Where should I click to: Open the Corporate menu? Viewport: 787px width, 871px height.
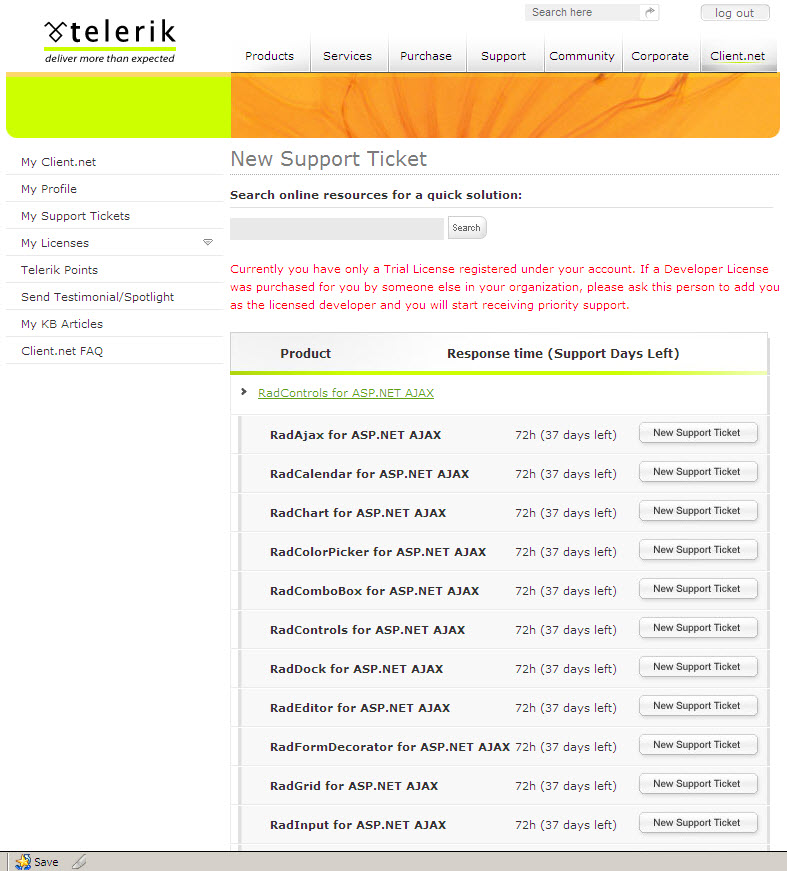pos(660,56)
